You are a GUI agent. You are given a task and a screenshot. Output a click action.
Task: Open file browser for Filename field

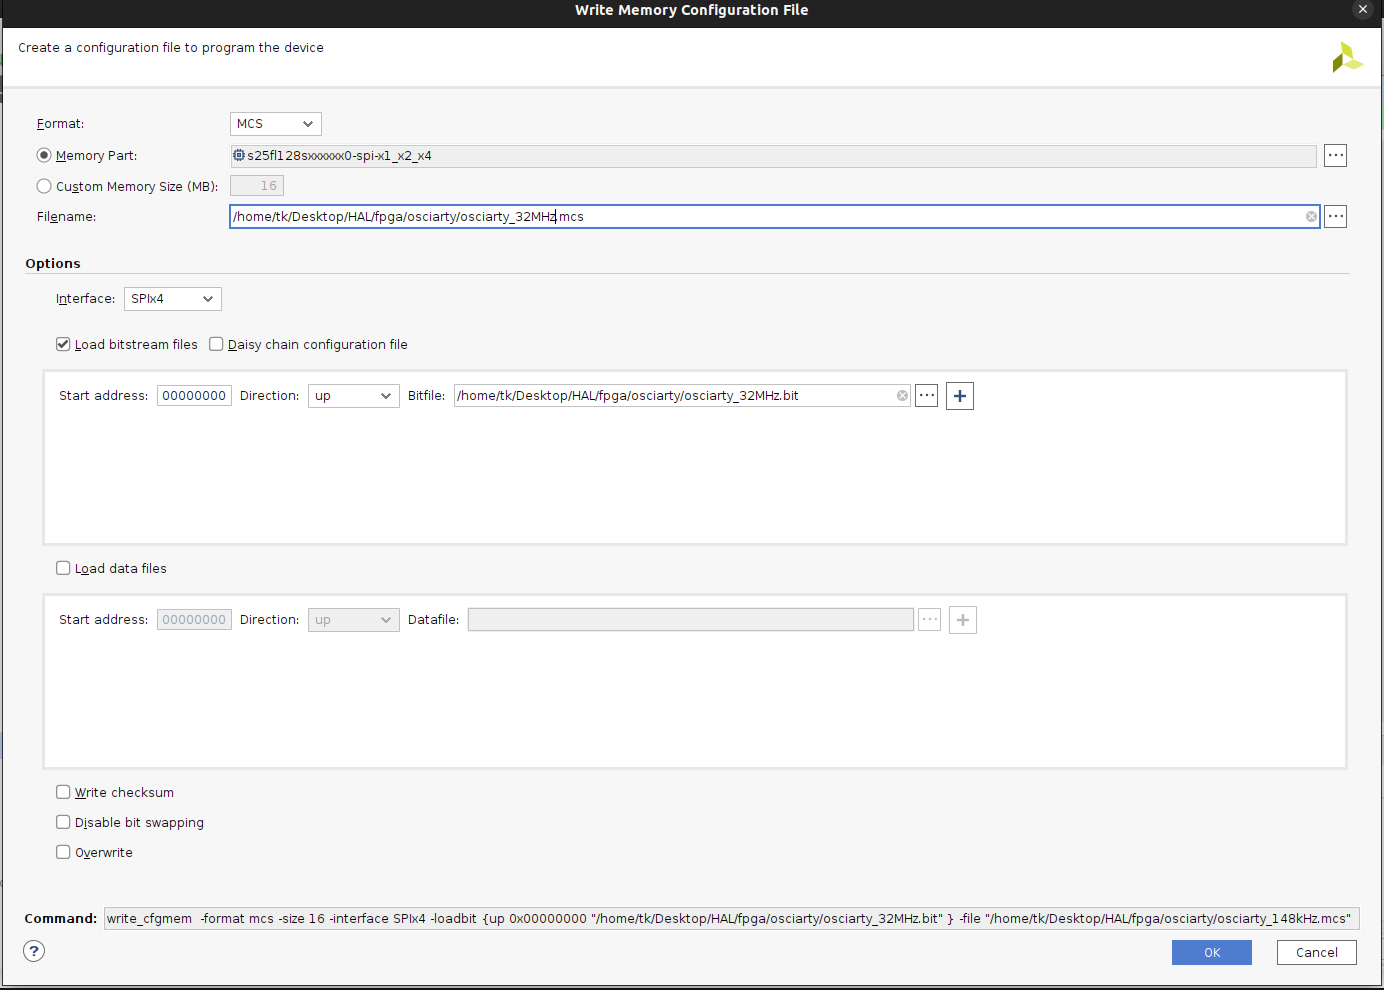click(1335, 217)
